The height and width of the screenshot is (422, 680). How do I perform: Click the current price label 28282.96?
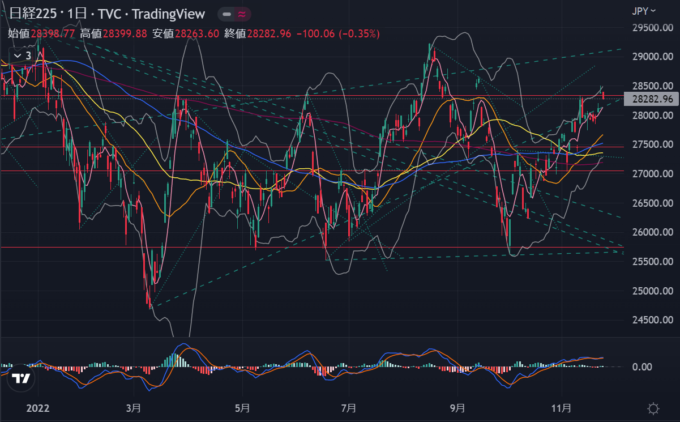pos(650,99)
